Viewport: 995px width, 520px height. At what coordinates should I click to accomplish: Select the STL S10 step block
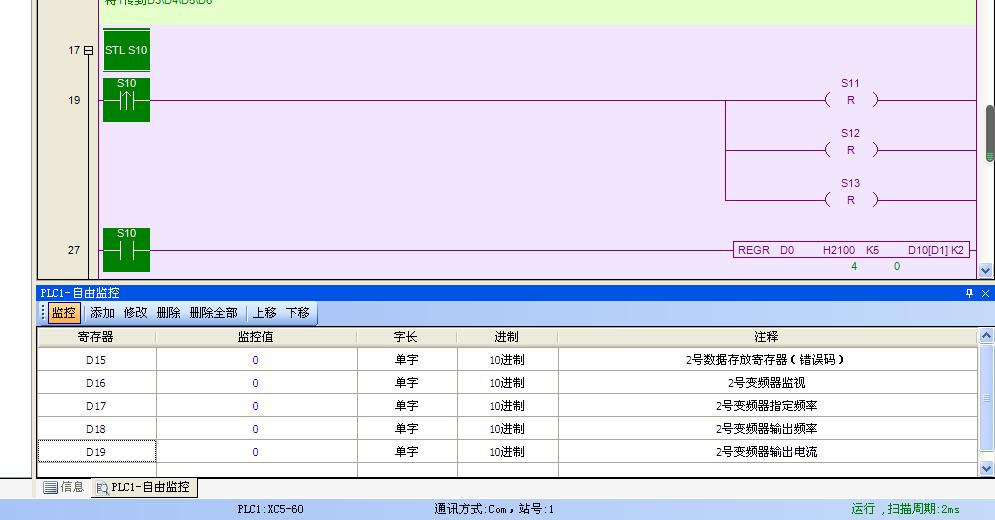point(126,50)
